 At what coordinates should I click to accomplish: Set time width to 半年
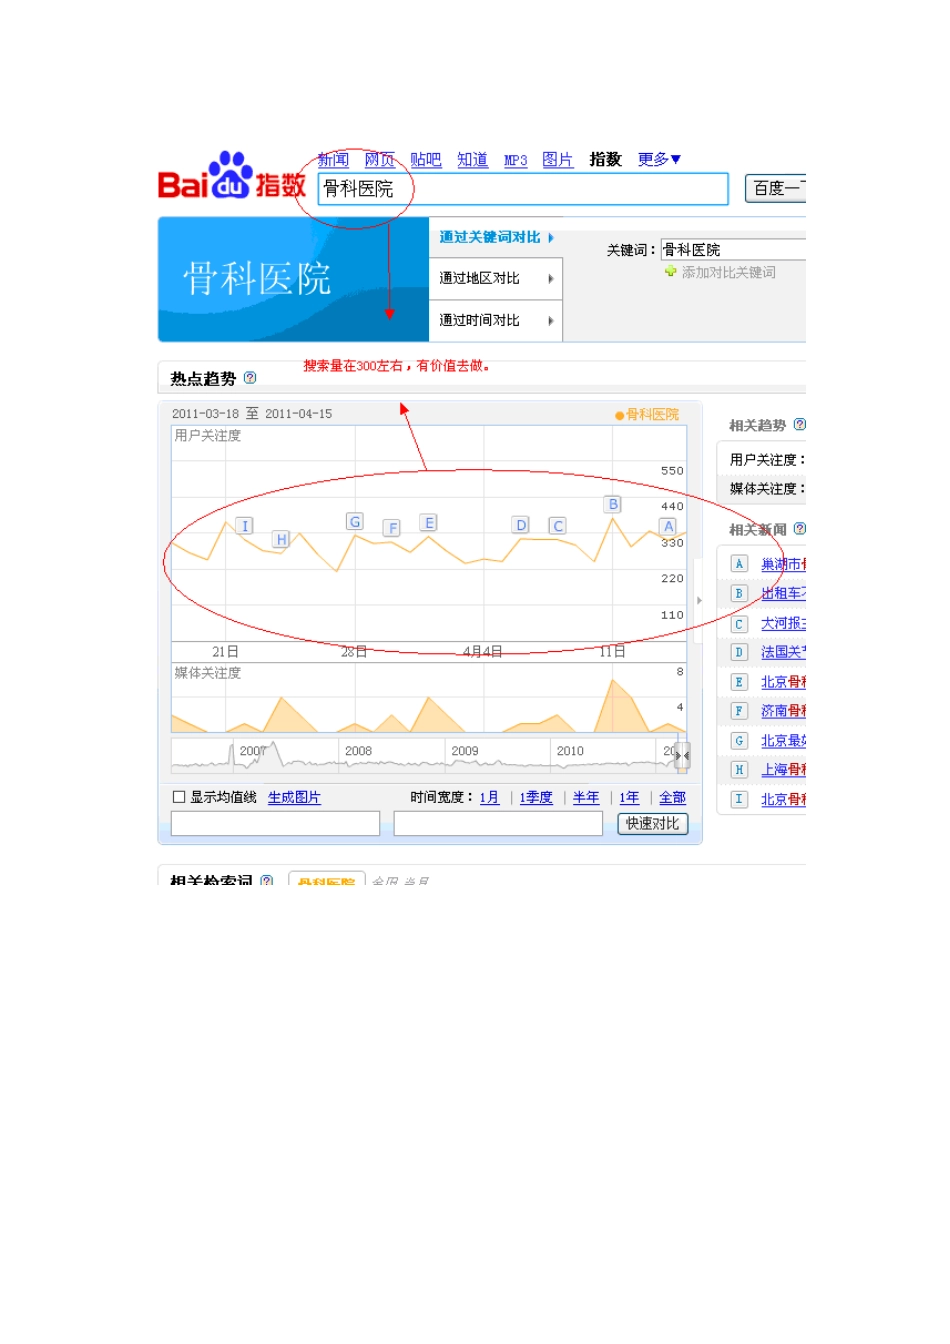tap(586, 797)
